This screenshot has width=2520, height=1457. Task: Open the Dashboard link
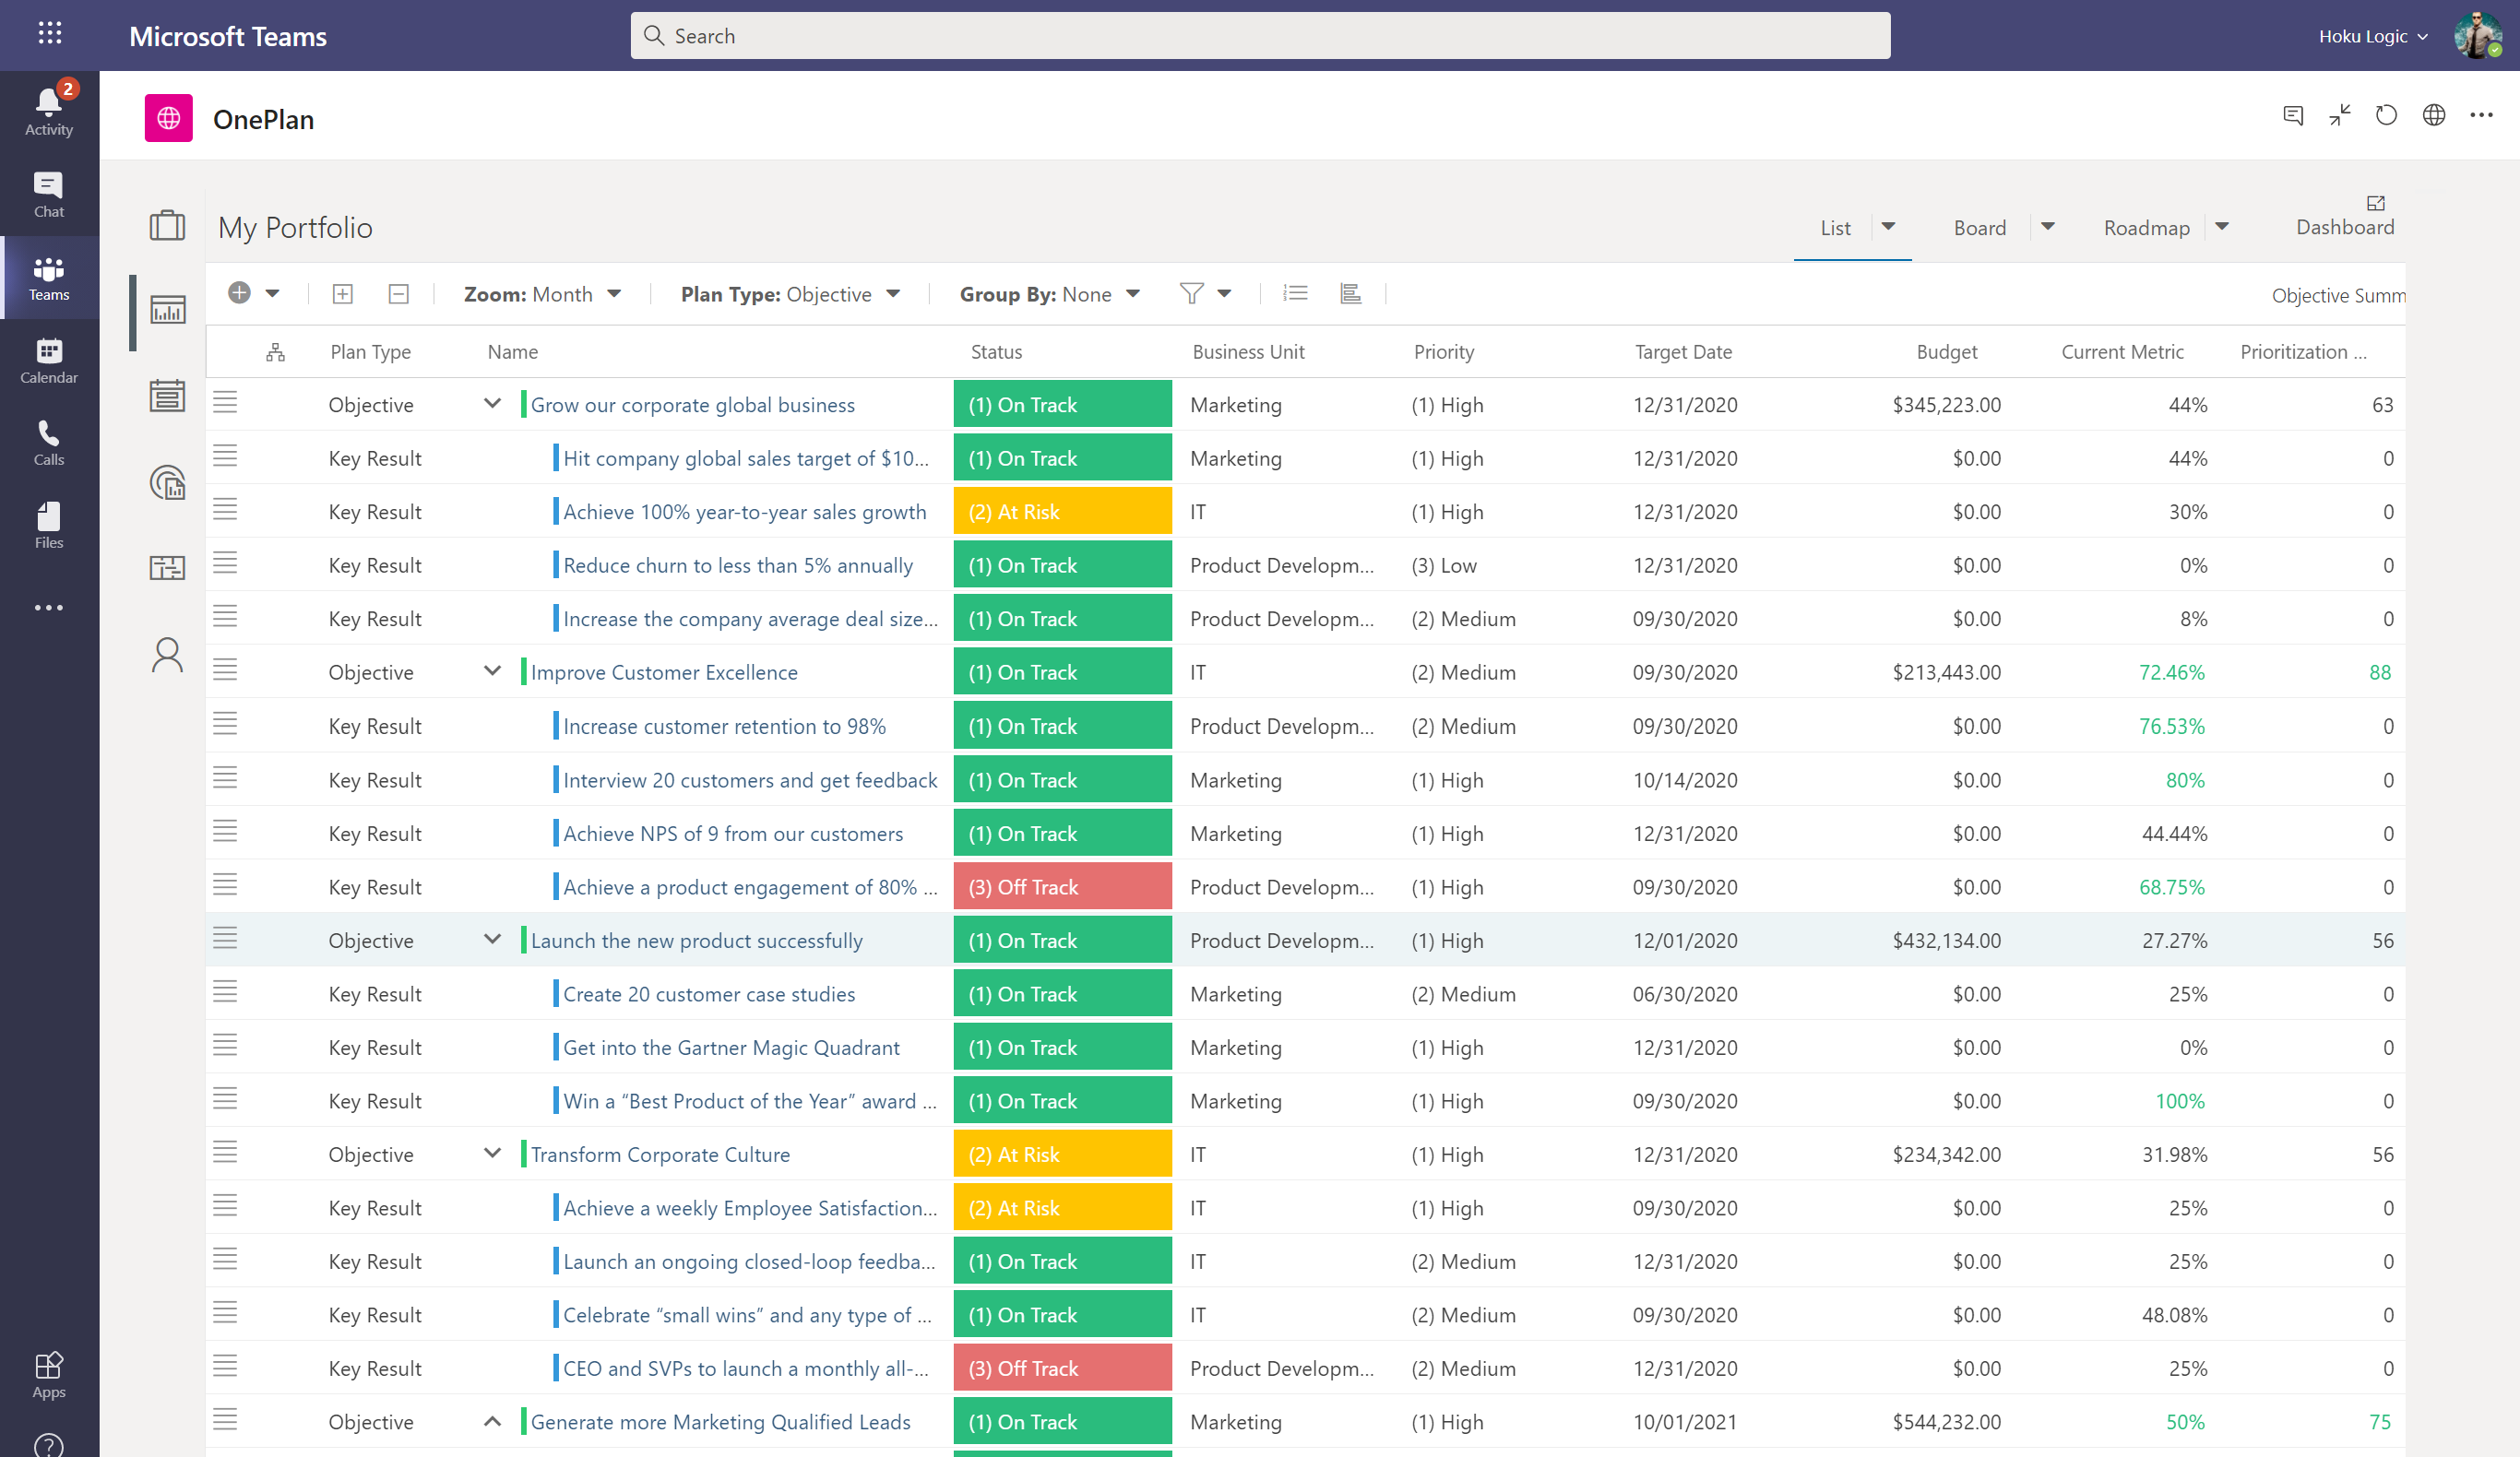(2344, 226)
